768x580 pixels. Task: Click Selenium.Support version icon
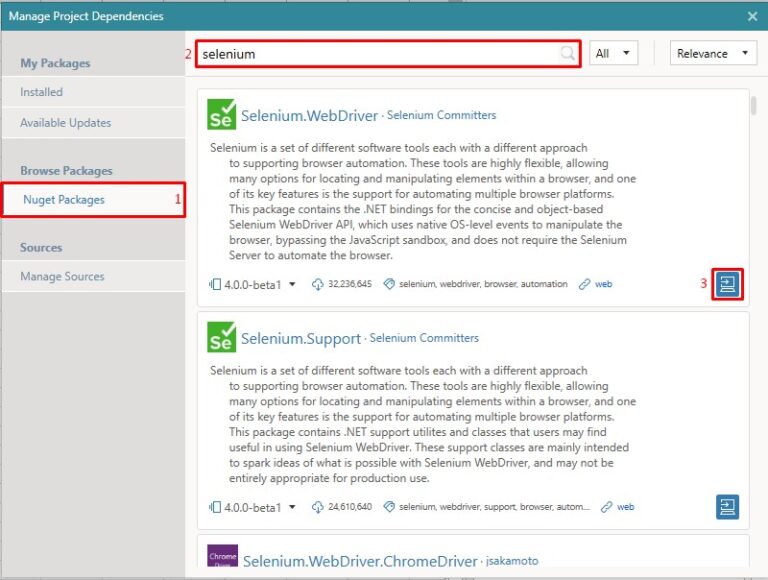[x=215, y=507]
